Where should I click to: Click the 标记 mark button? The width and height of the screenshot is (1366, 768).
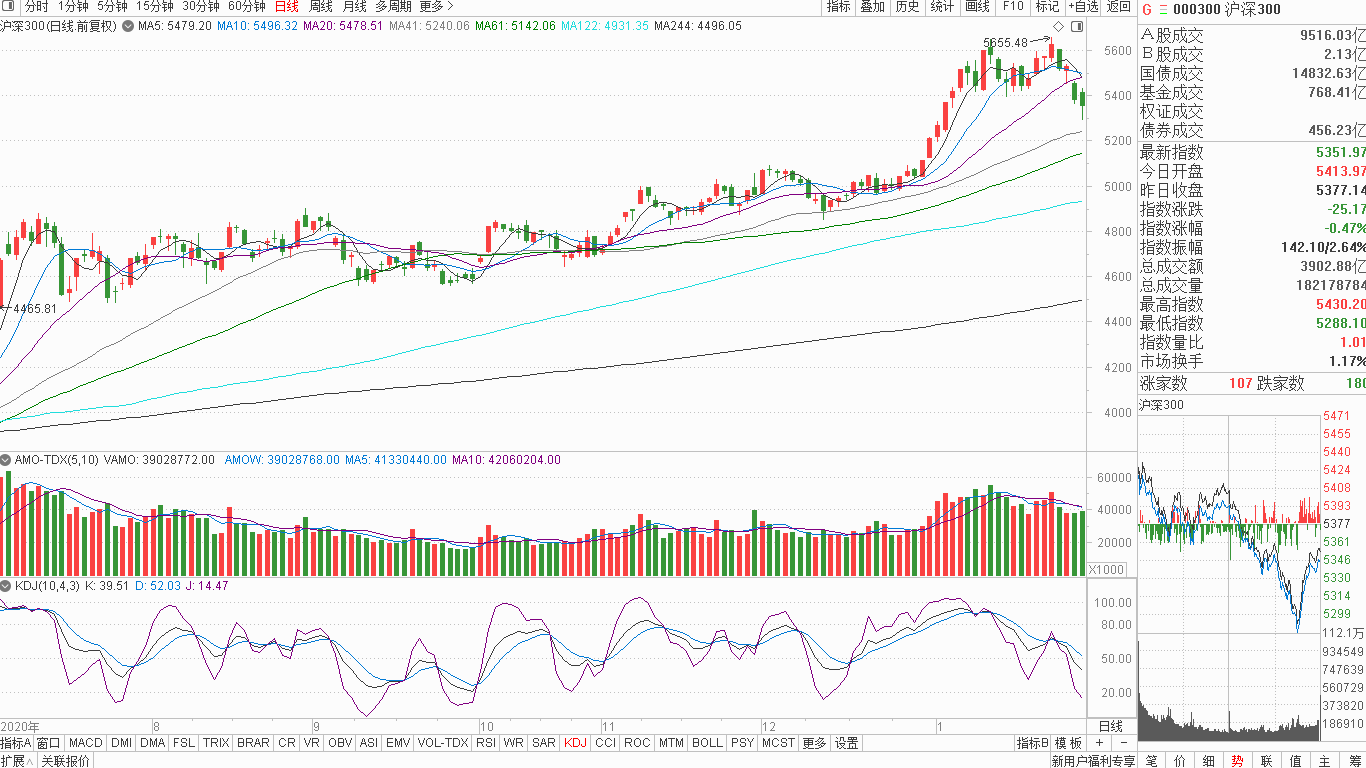coord(1047,6)
